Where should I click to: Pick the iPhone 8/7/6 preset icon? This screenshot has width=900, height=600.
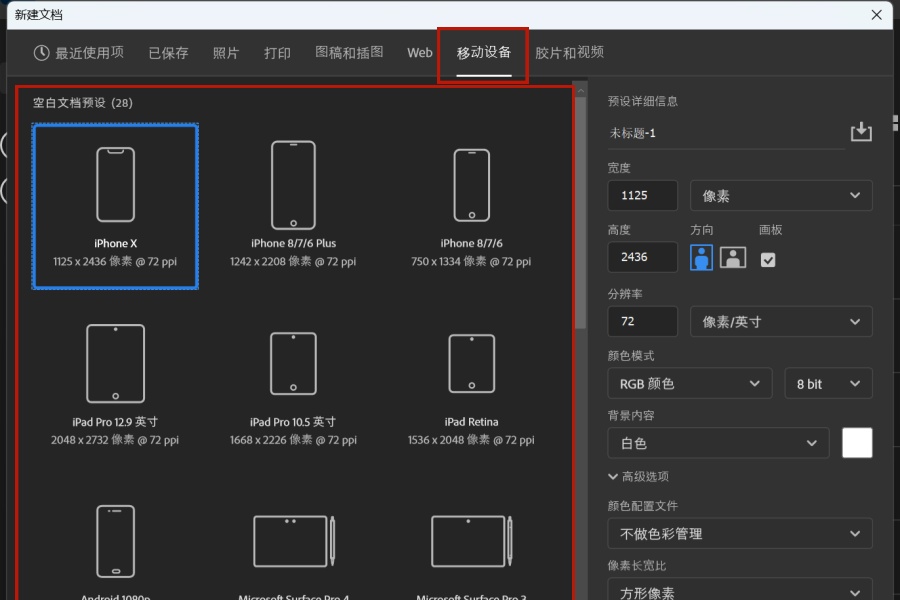472,185
